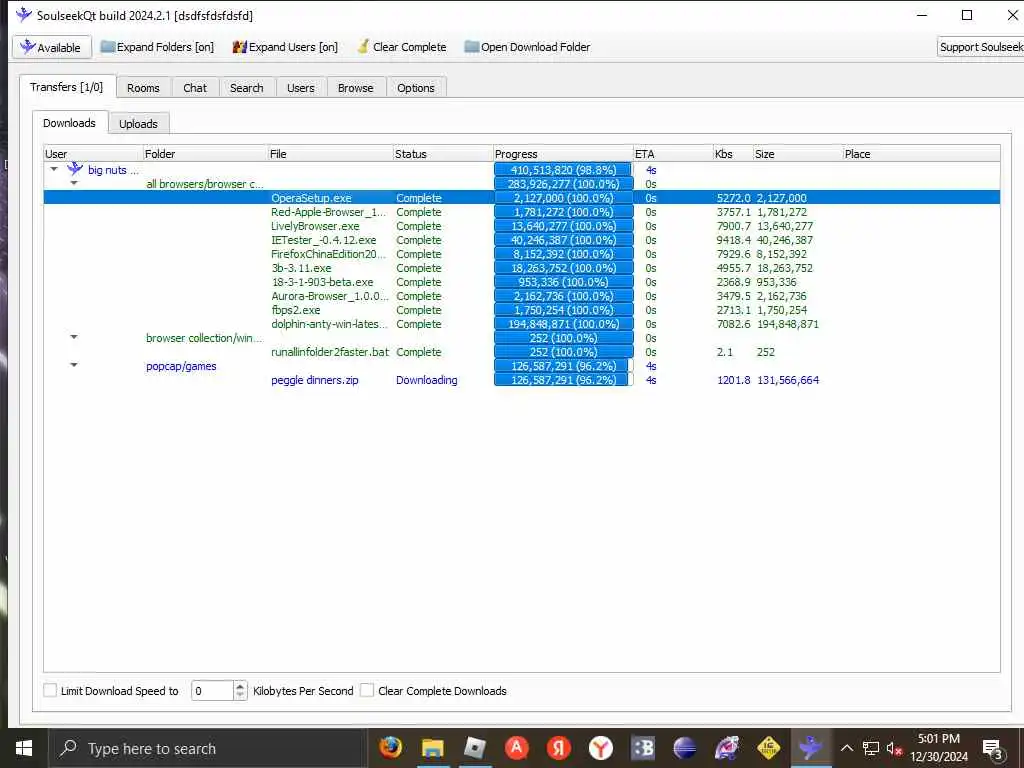Sort by the Kbs column header
This screenshot has width=1024, height=768.
pos(733,154)
